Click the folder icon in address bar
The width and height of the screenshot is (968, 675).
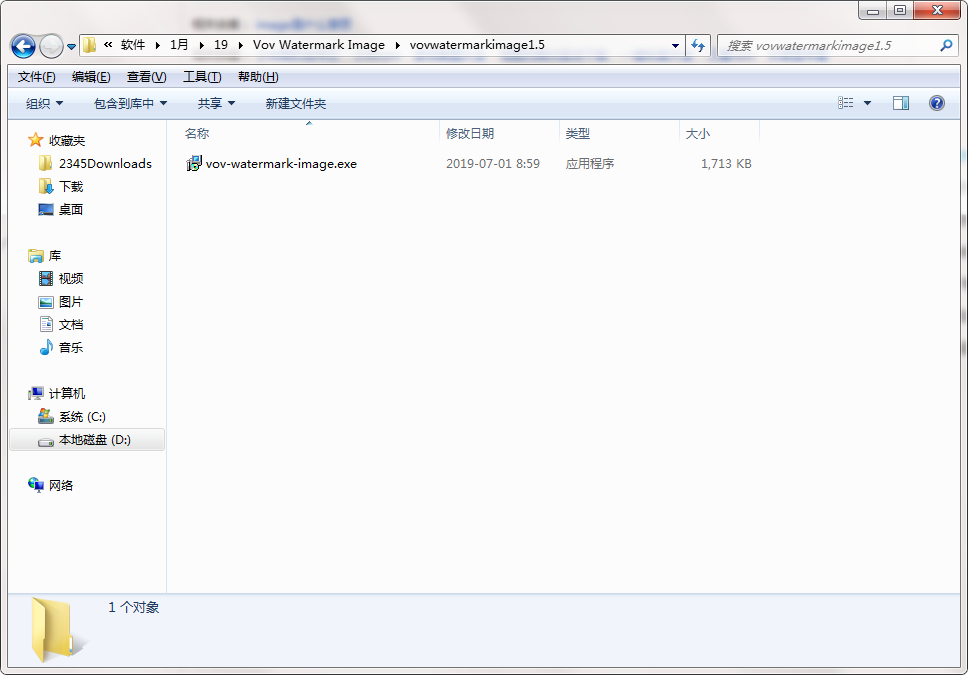tap(90, 45)
